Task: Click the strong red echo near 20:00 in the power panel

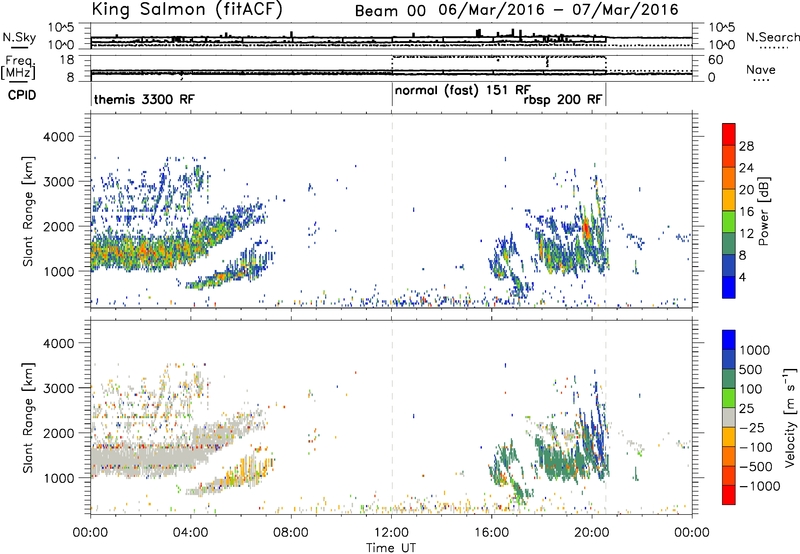Action: pos(587,228)
